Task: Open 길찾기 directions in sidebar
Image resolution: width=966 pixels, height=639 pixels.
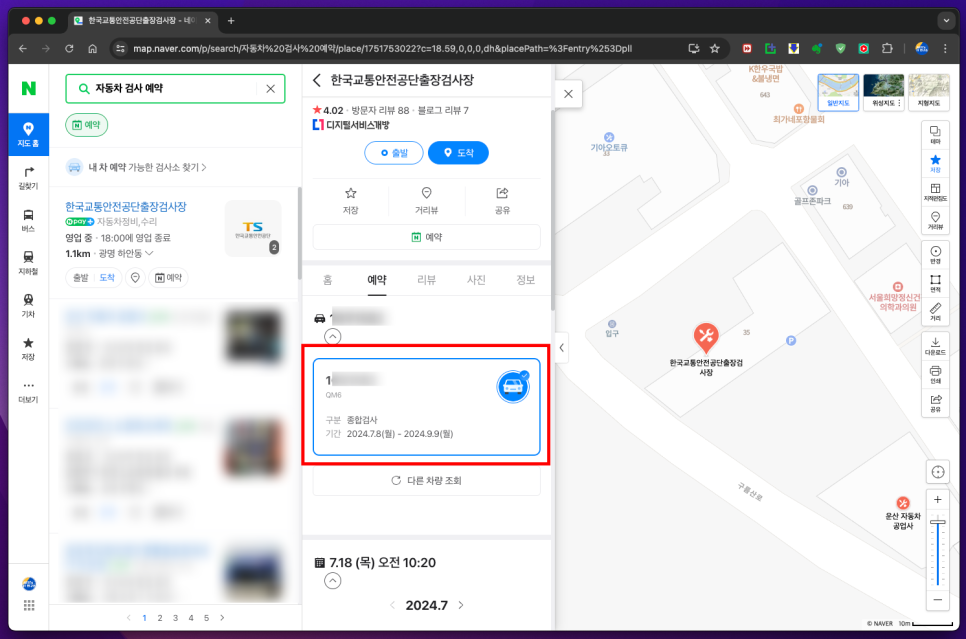Action: 28,177
